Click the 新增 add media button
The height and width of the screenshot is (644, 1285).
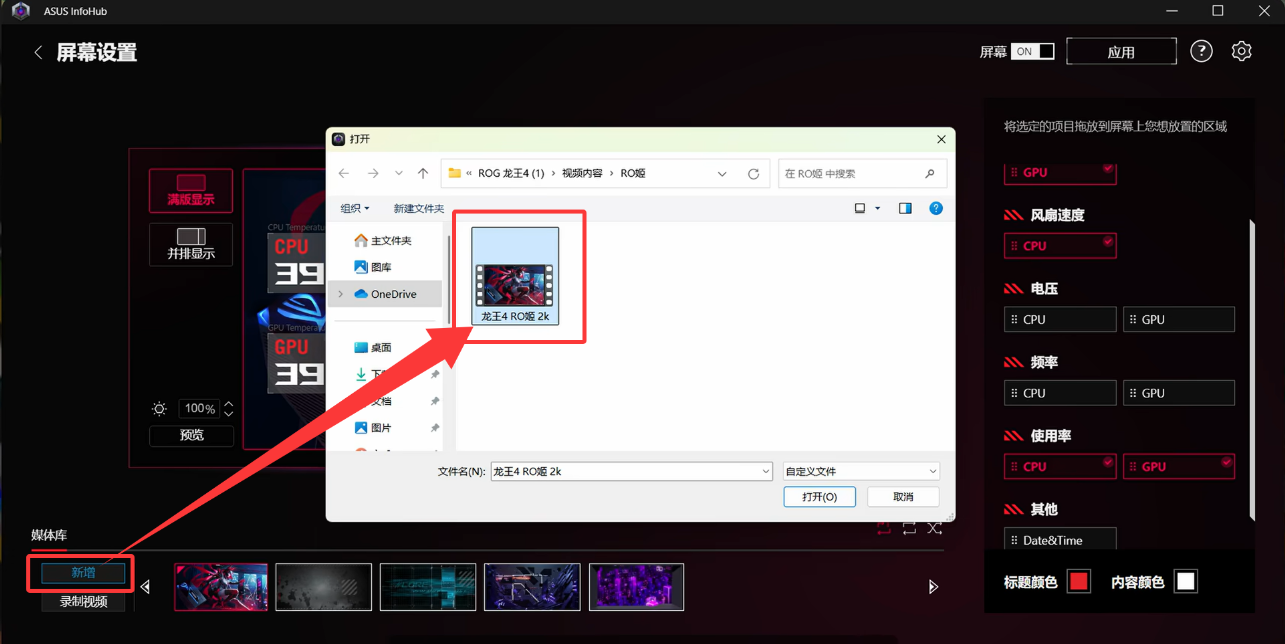tap(83, 573)
